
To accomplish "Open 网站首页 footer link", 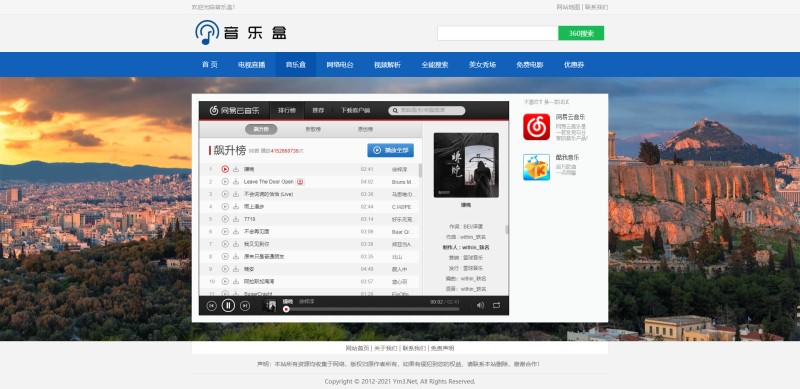I will click(x=357, y=348).
